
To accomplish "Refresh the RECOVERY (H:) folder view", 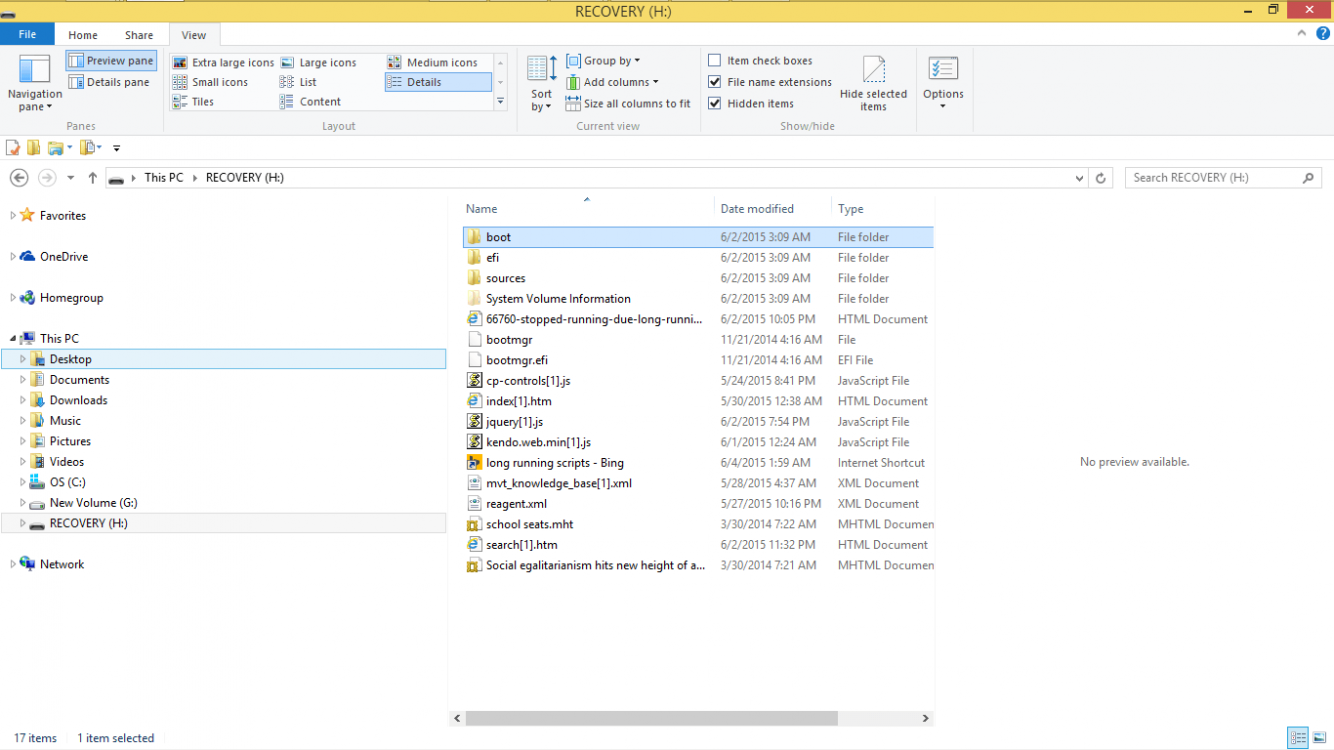I will 1101,178.
